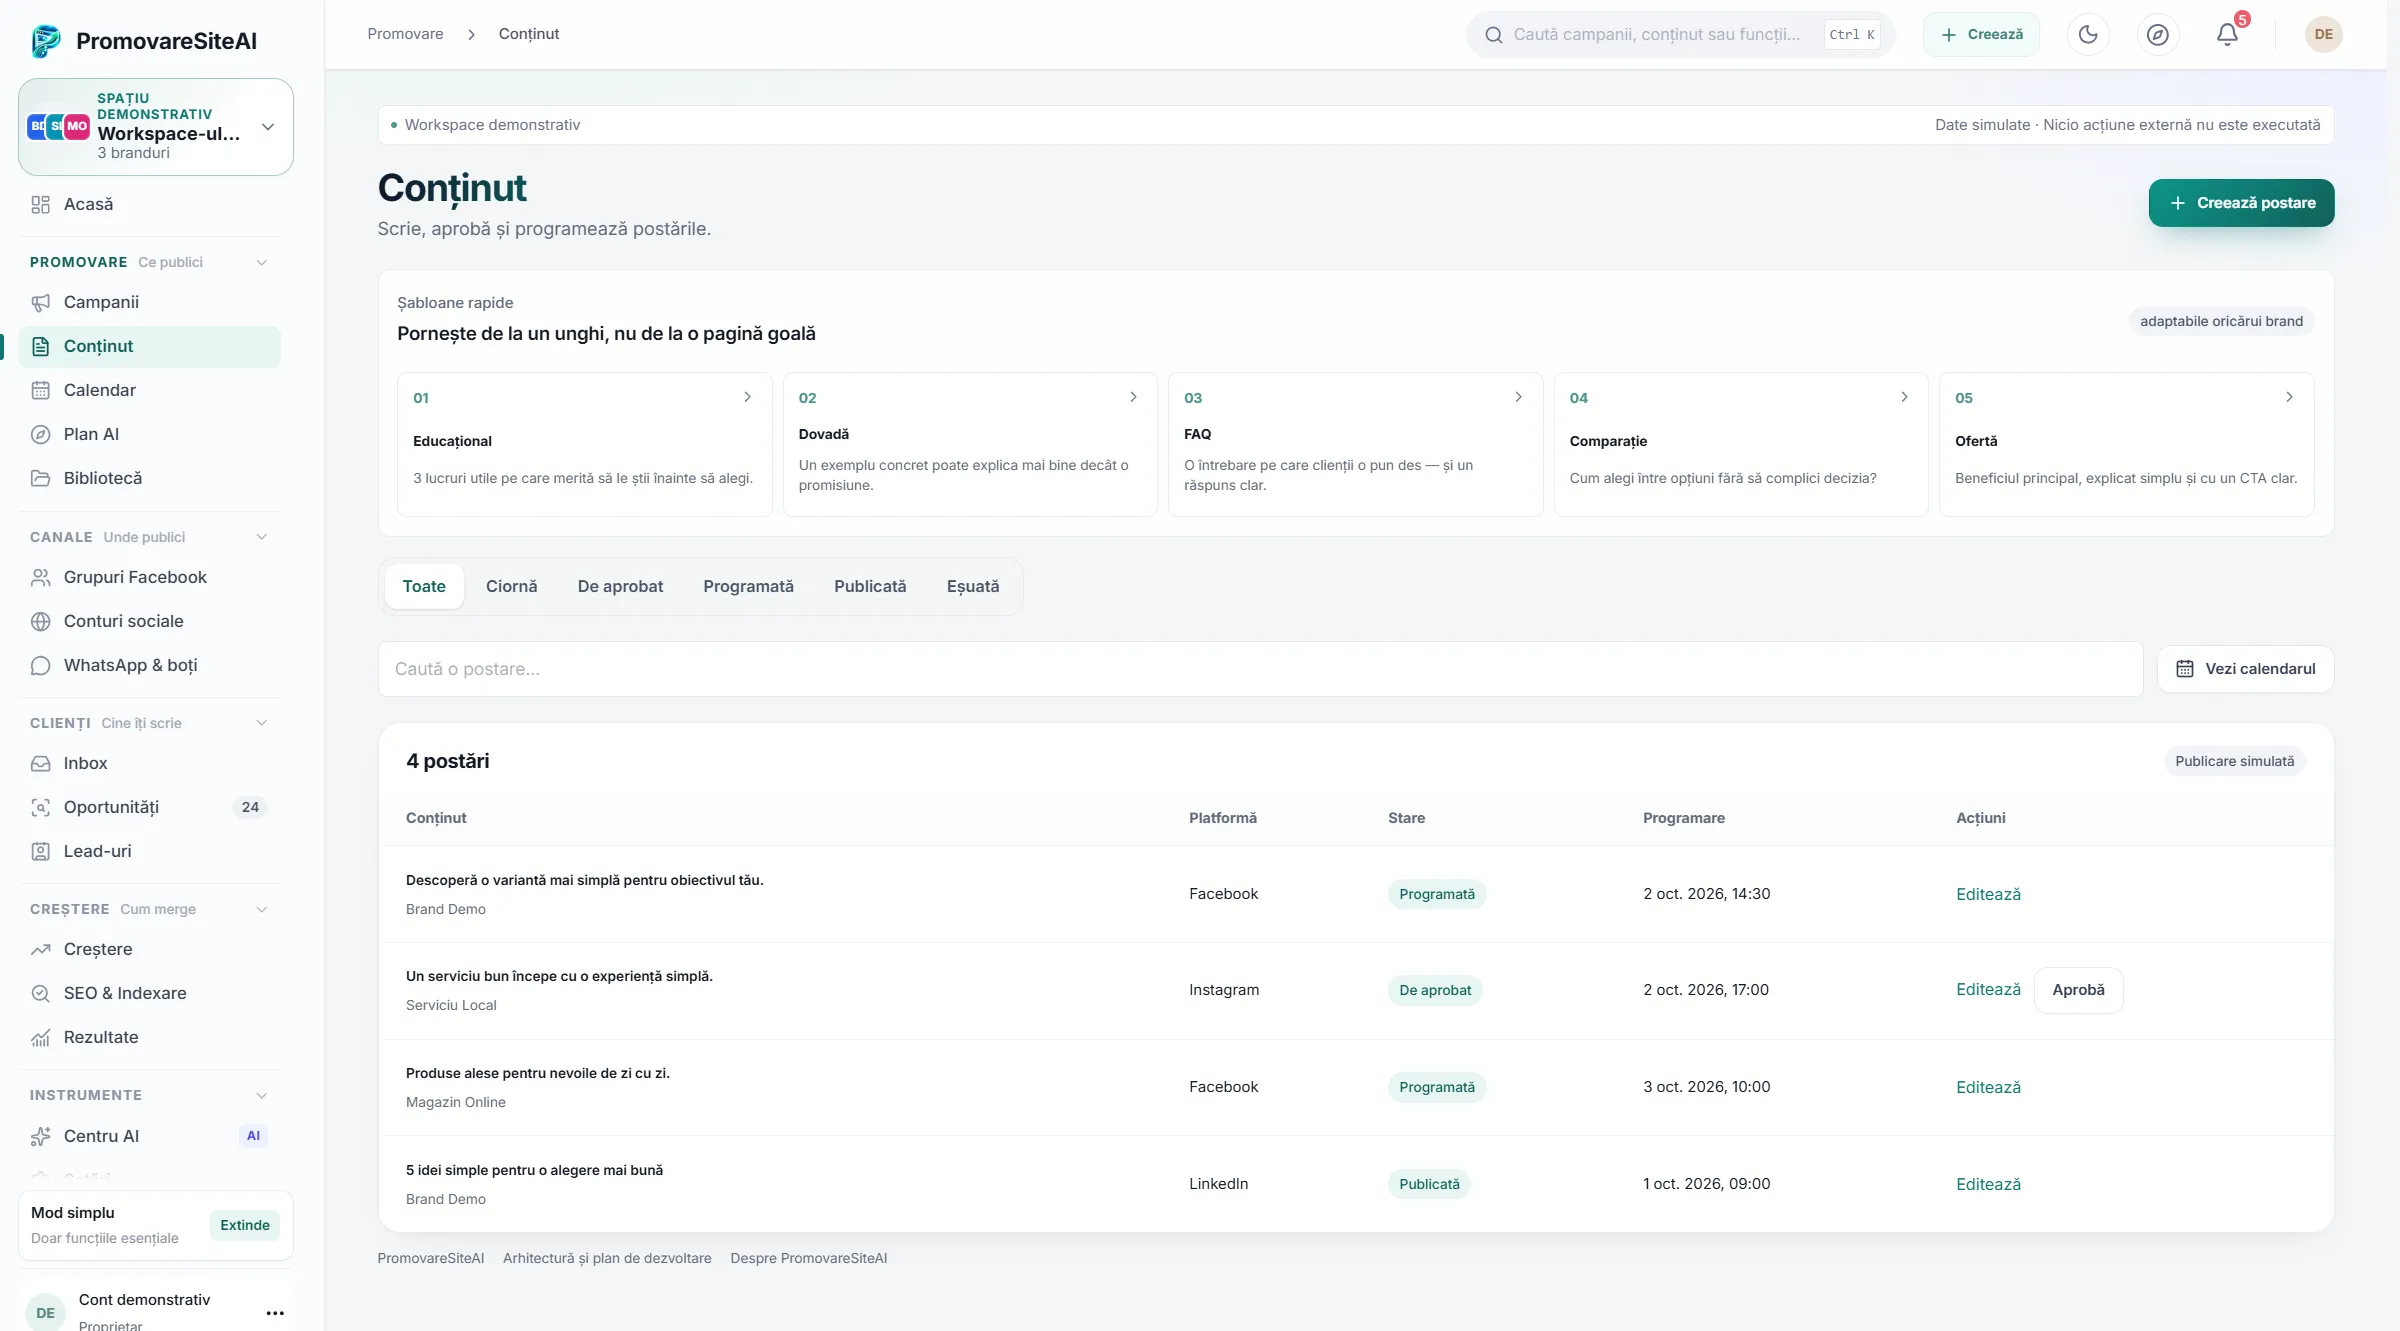
Task: Click the Bibliotecă folder icon
Action: point(41,478)
